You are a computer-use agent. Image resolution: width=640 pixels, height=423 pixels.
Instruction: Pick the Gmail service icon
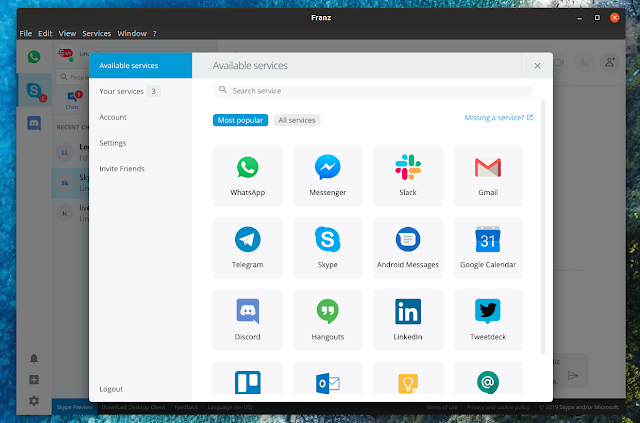(488, 167)
